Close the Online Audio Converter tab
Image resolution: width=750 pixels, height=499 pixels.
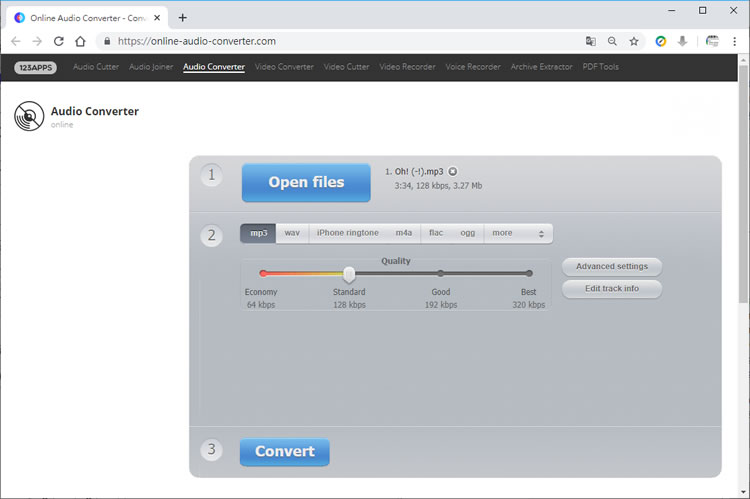pos(157,18)
